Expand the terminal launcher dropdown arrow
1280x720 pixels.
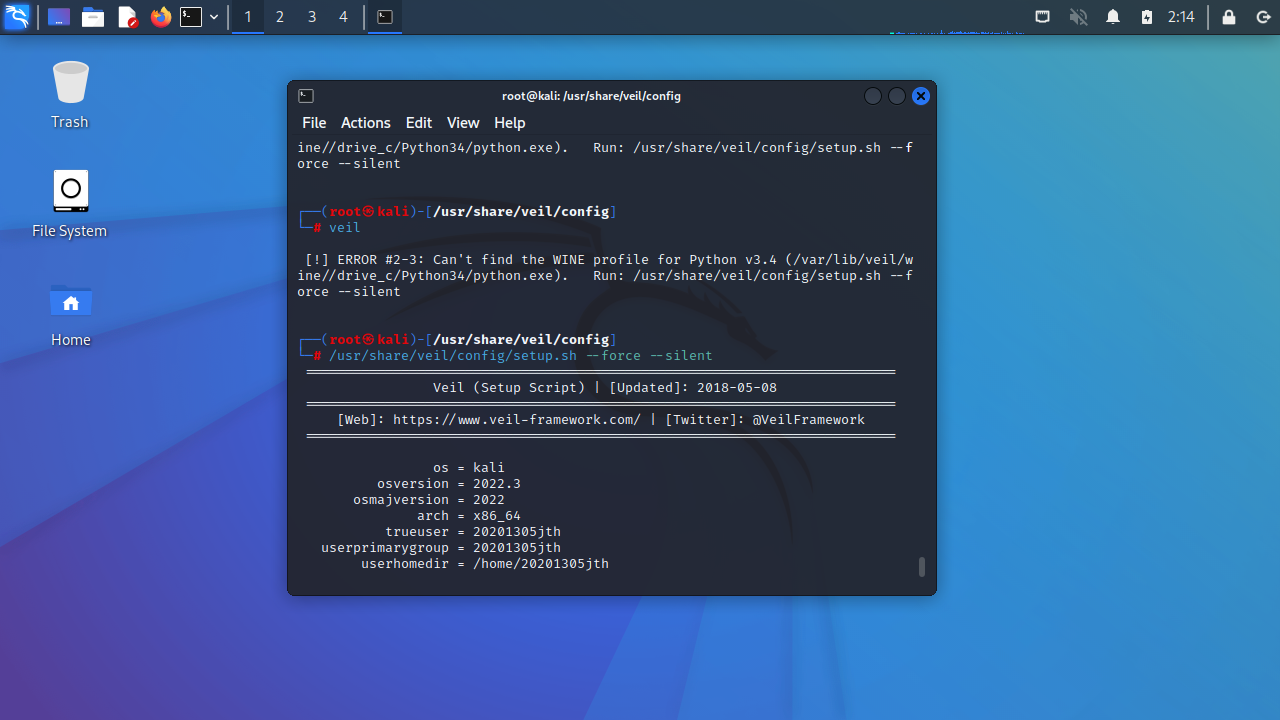(214, 17)
